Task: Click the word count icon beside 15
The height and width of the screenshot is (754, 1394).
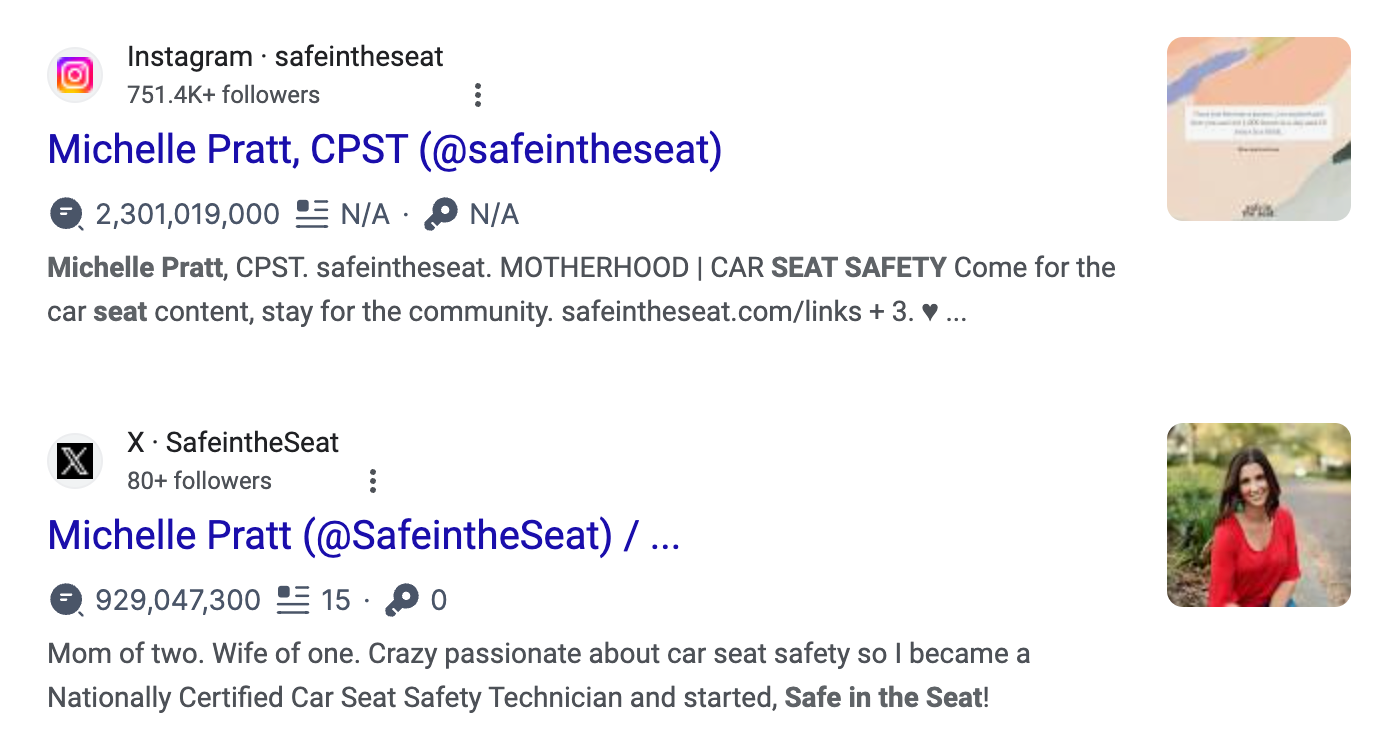Action: (293, 600)
